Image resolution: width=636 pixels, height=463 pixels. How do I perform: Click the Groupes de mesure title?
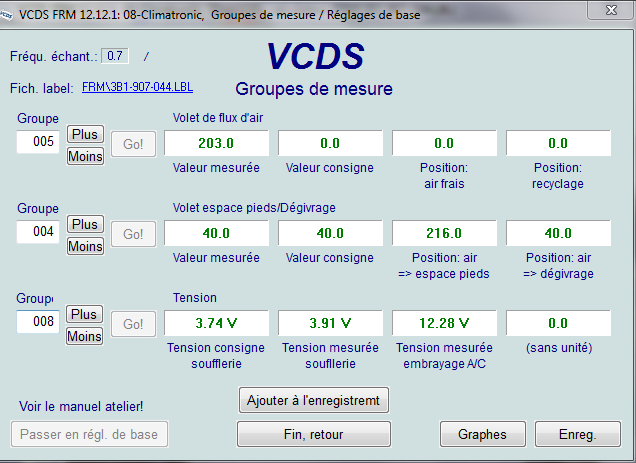click(x=314, y=89)
